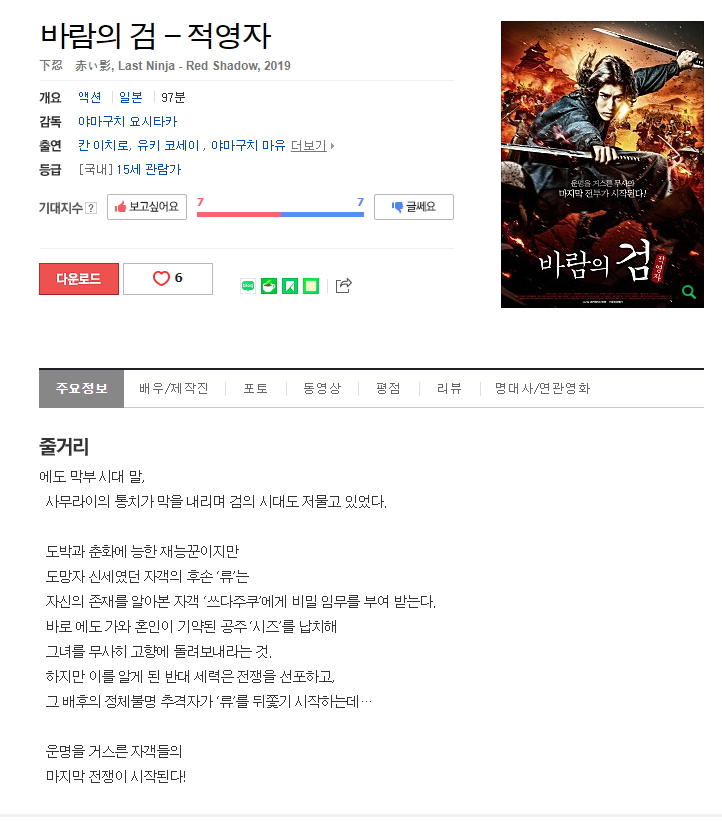Switch to the 포토 tab
This screenshot has width=722, height=822.
255,388
